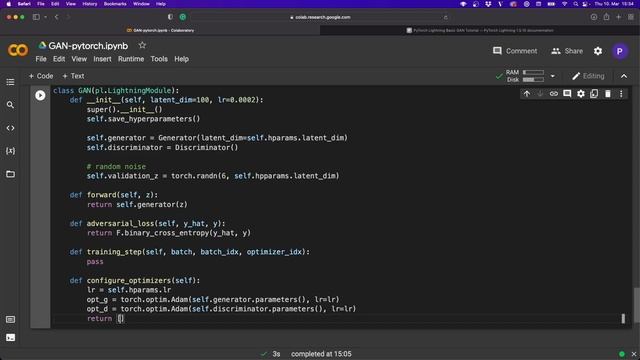Image resolution: width=640 pixels, height=360 pixels.
Task: Run the GAN class code cell
Action: [x=40, y=95]
